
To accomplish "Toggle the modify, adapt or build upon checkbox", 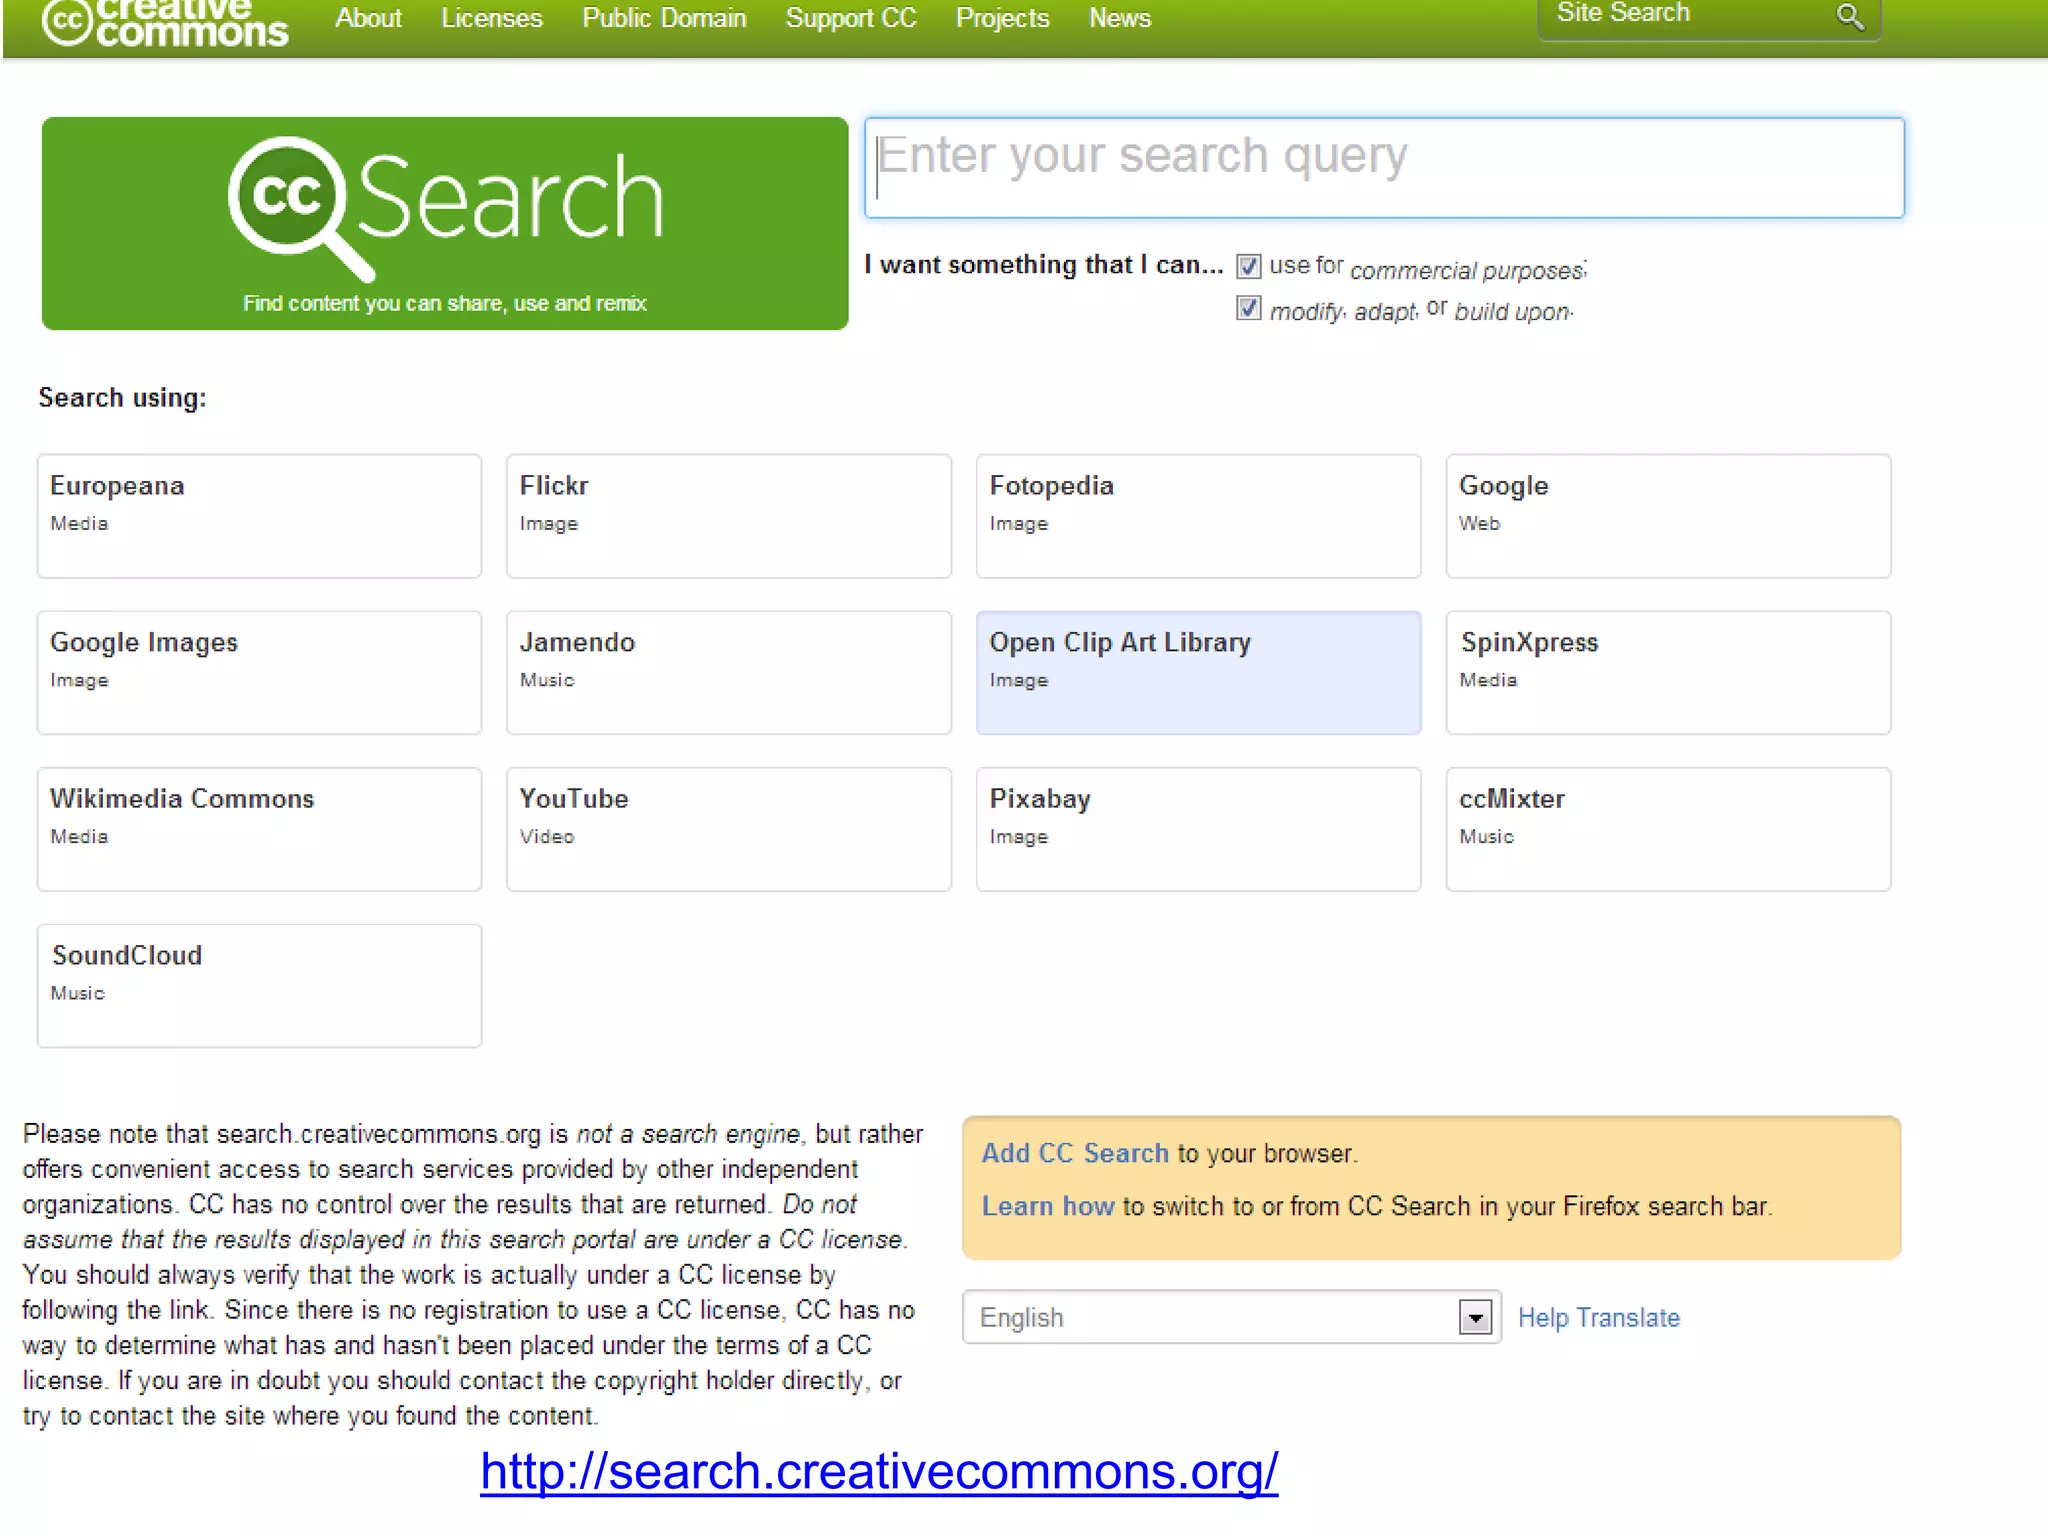I will tap(1248, 308).
